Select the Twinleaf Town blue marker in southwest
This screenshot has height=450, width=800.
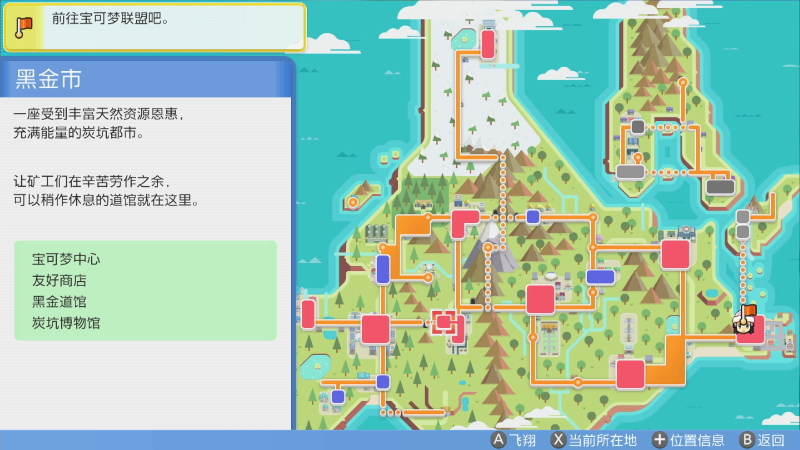tap(338, 396)
